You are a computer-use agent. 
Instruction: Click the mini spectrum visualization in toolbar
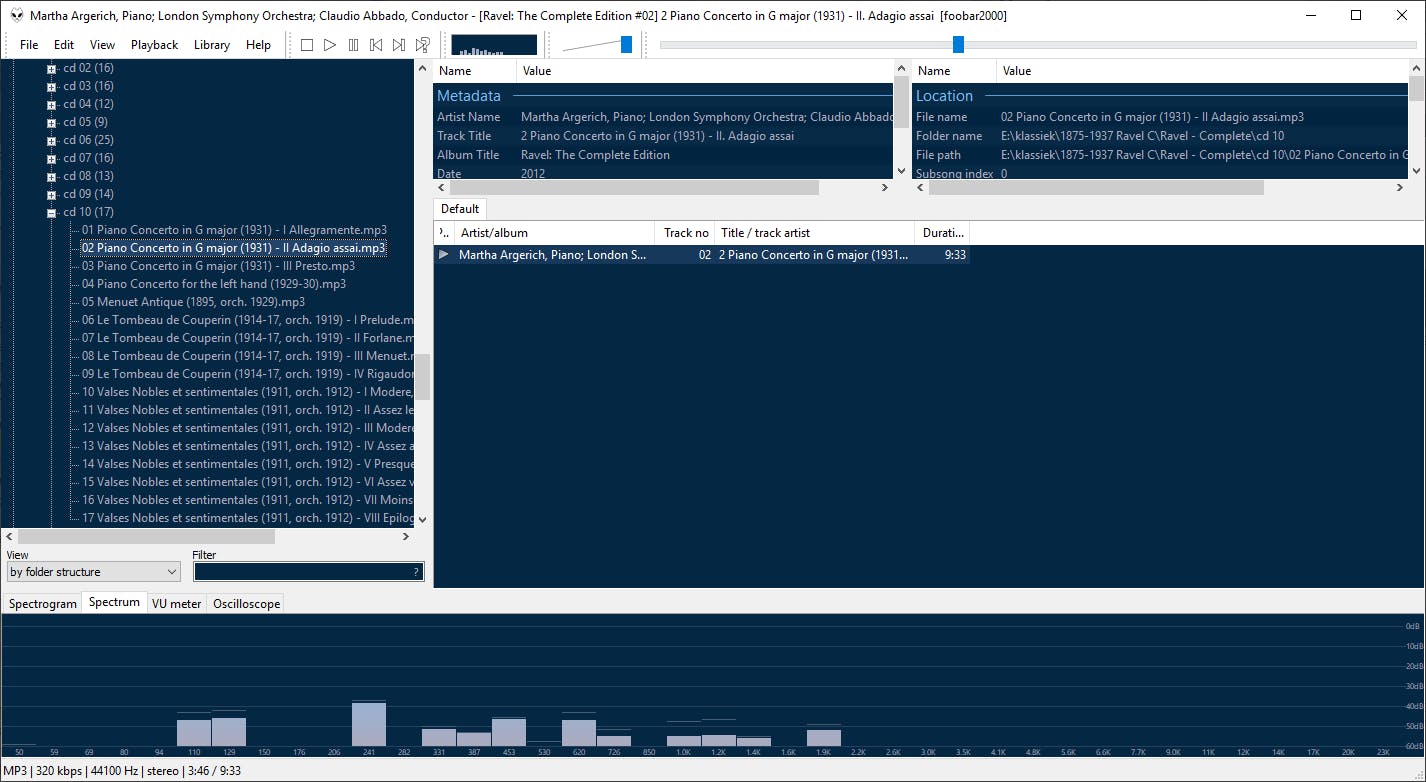[494, 45]
